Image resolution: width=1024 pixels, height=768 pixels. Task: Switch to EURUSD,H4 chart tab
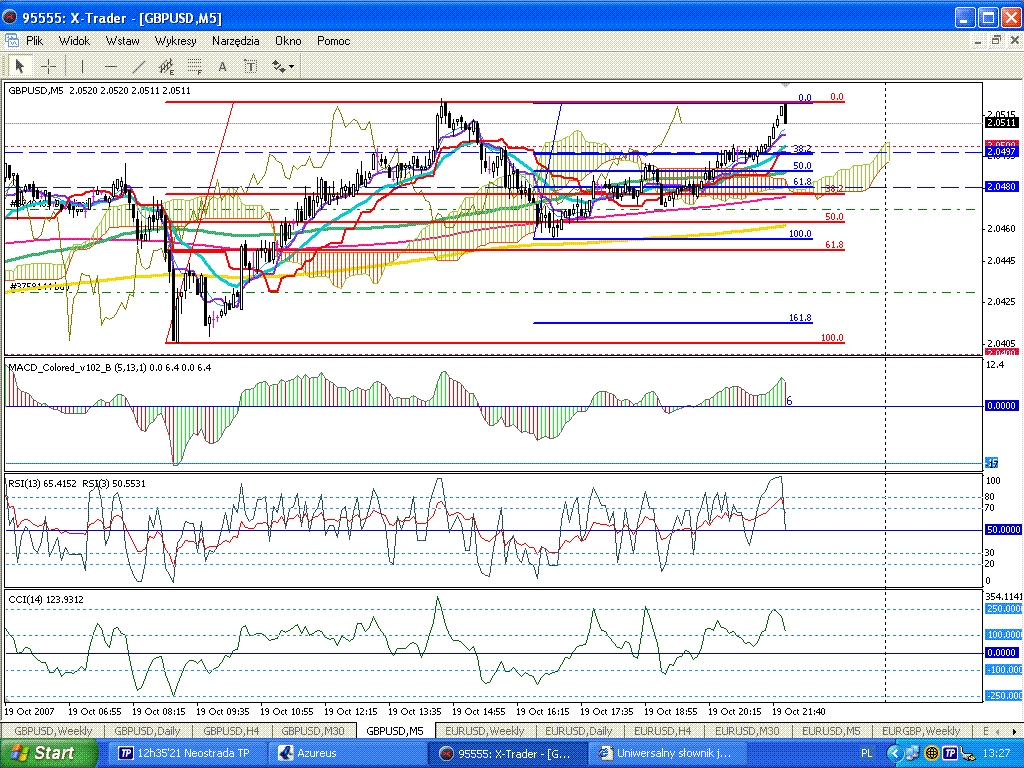(x=663, y=731)
